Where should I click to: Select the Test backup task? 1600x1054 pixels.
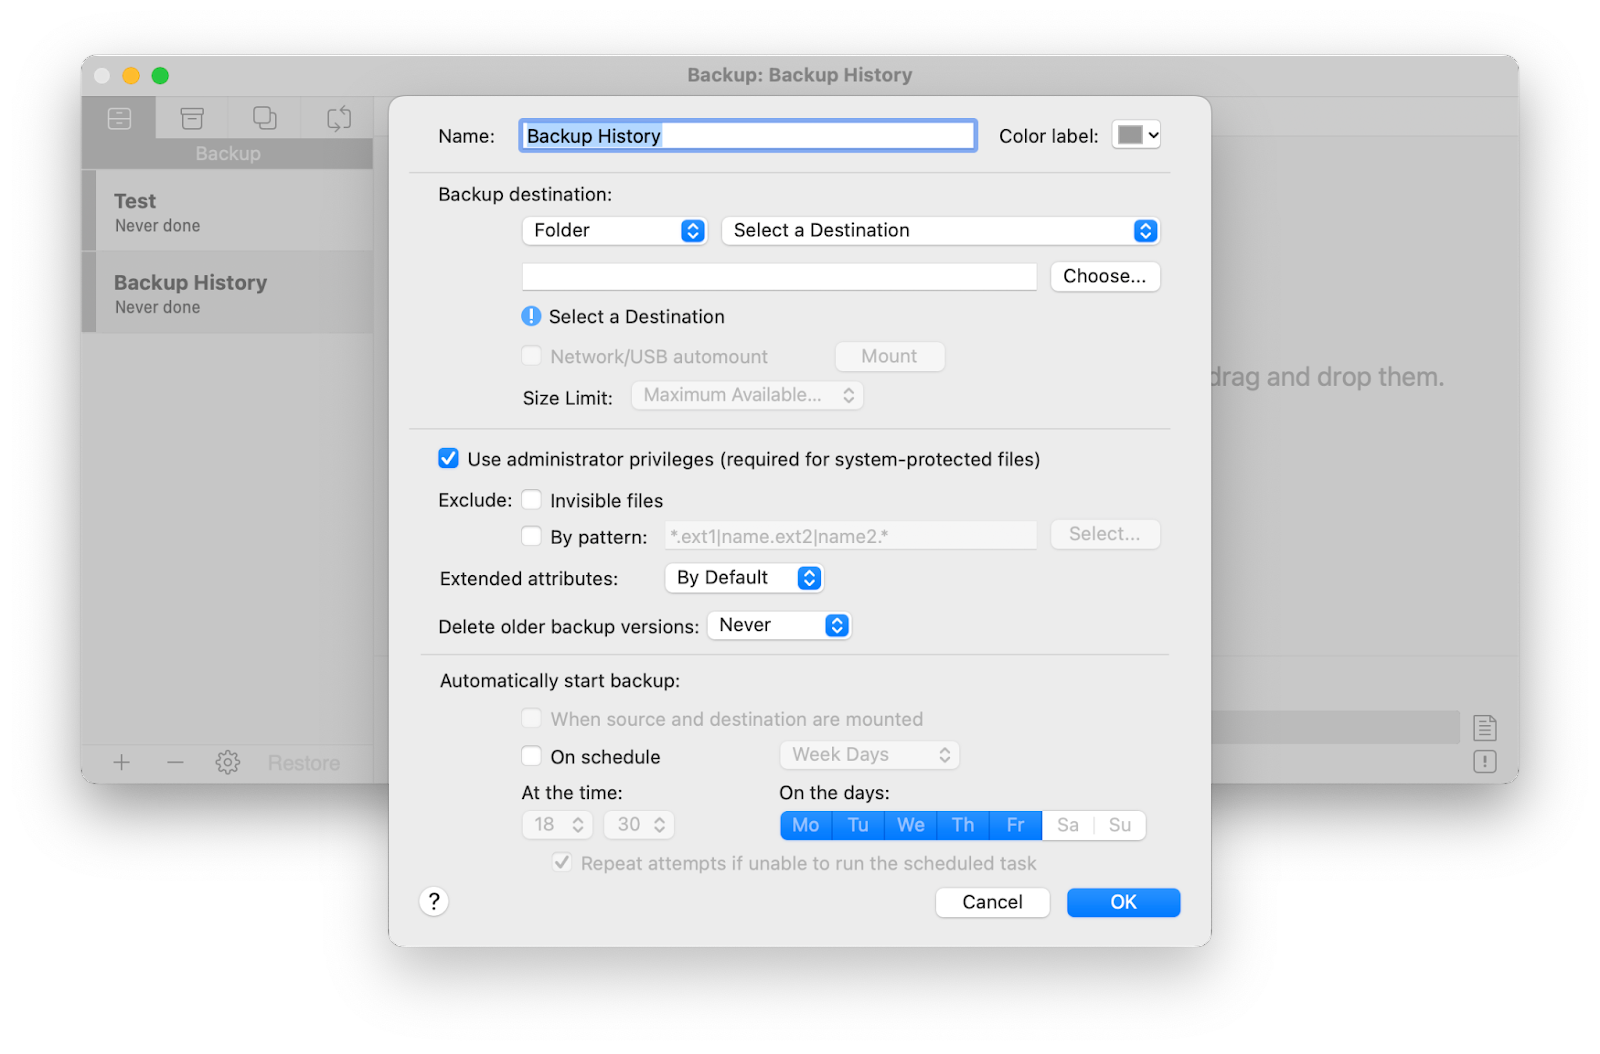[x=228, y=211]
